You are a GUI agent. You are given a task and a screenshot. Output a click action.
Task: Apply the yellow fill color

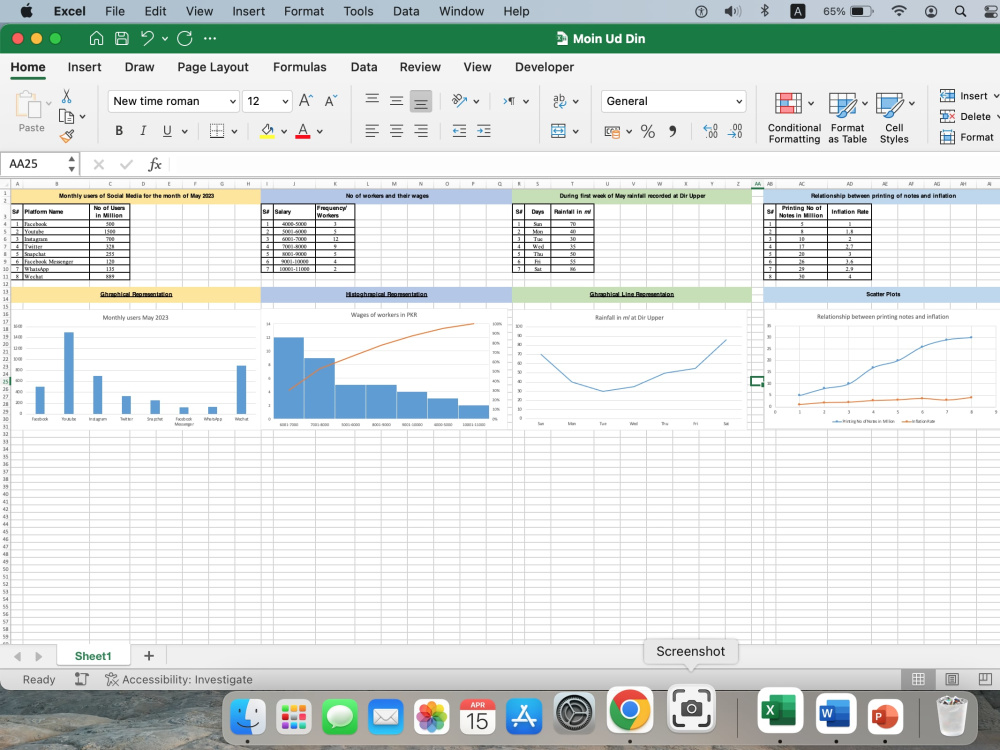coord(267,131)
